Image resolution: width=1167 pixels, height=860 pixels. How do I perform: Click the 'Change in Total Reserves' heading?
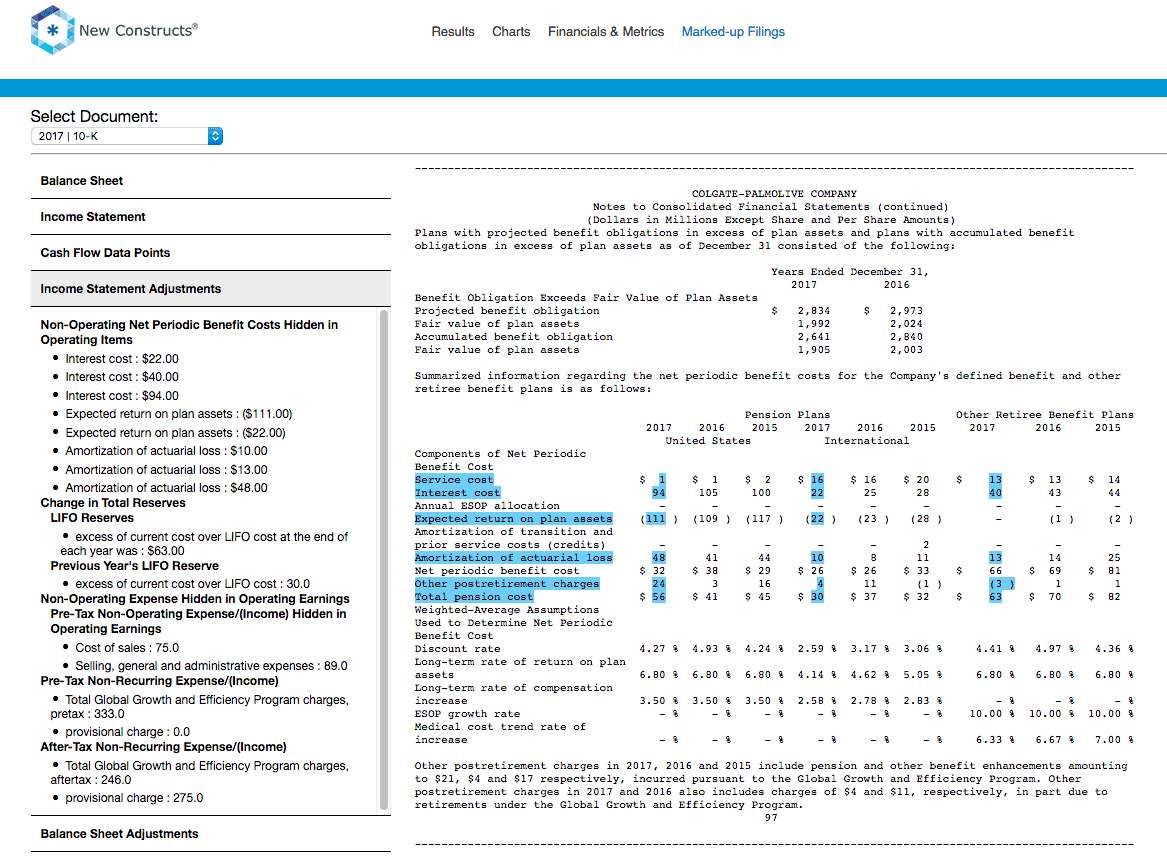[x=113, y=503]
